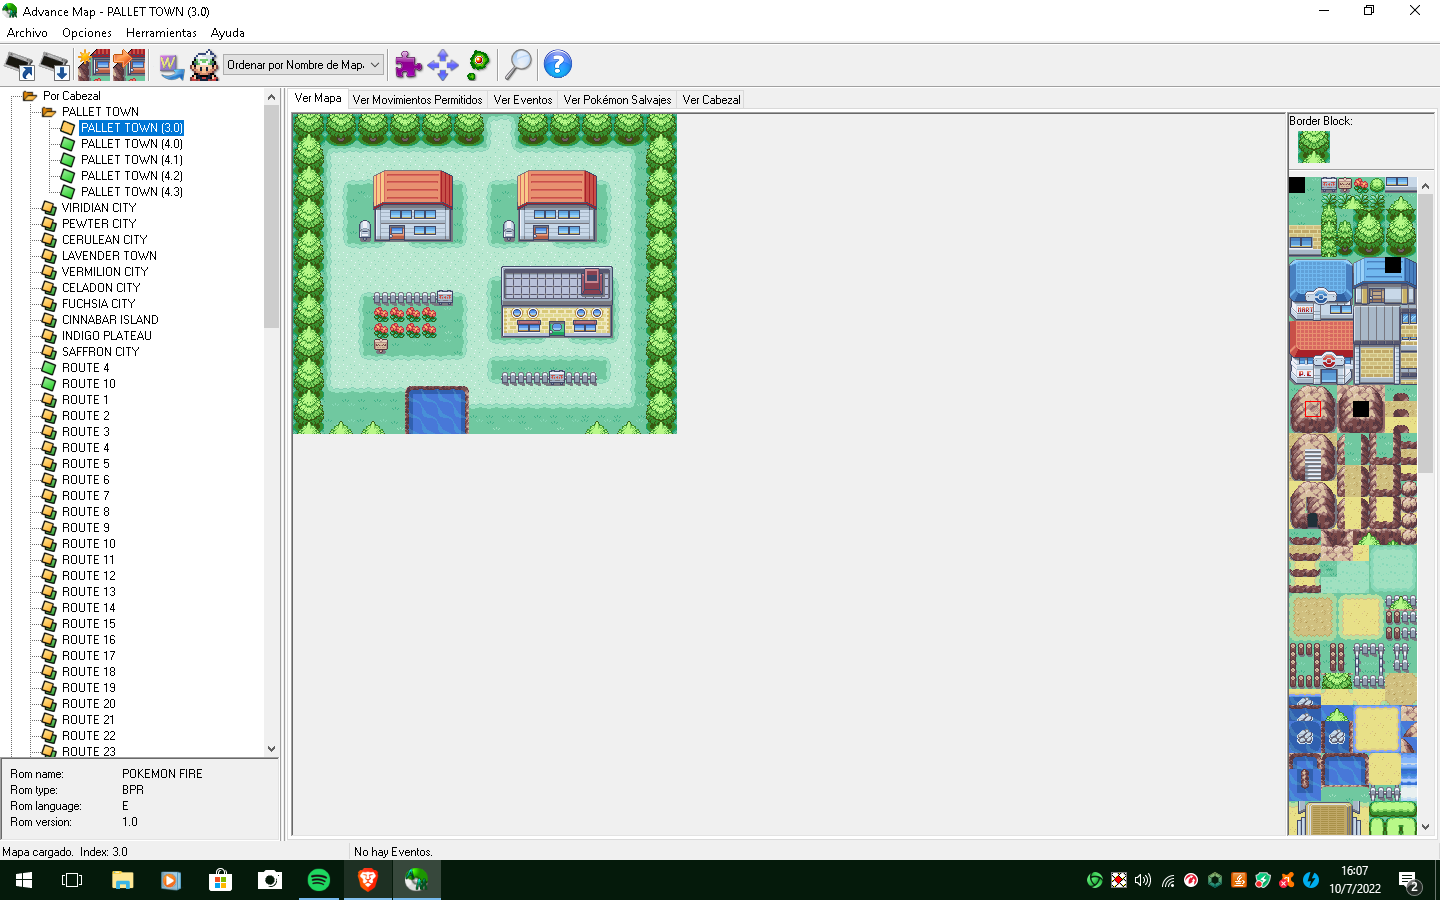1440x900 pixels.
Task: Open the Archivo menu
Action: [x=27, y=33]
